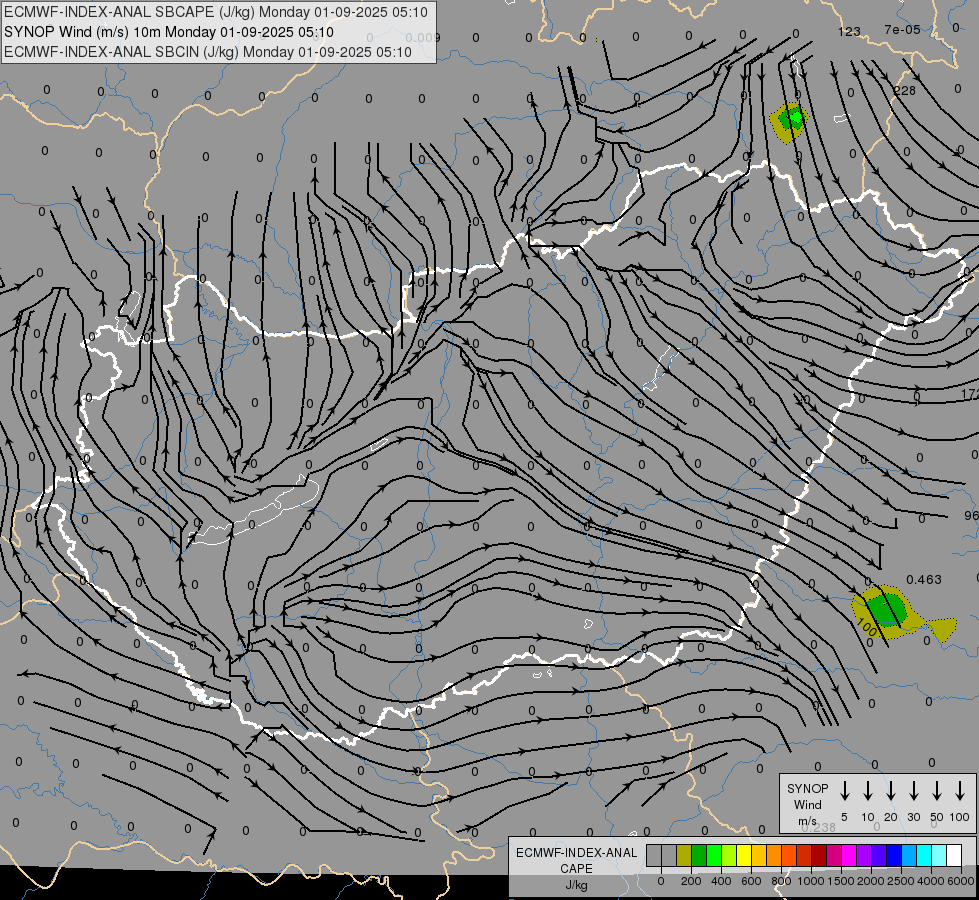Click the '123' value on the map
This screenshot has width=979, height=900.
[849, 31]
